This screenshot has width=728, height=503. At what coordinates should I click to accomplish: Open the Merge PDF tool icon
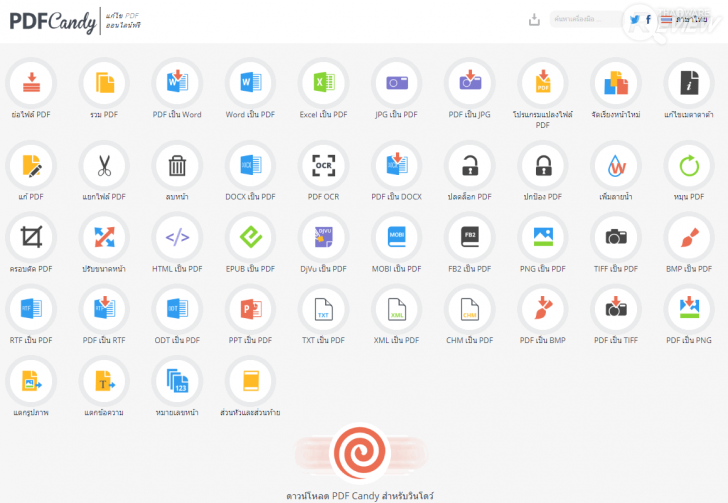click(104, 83)
